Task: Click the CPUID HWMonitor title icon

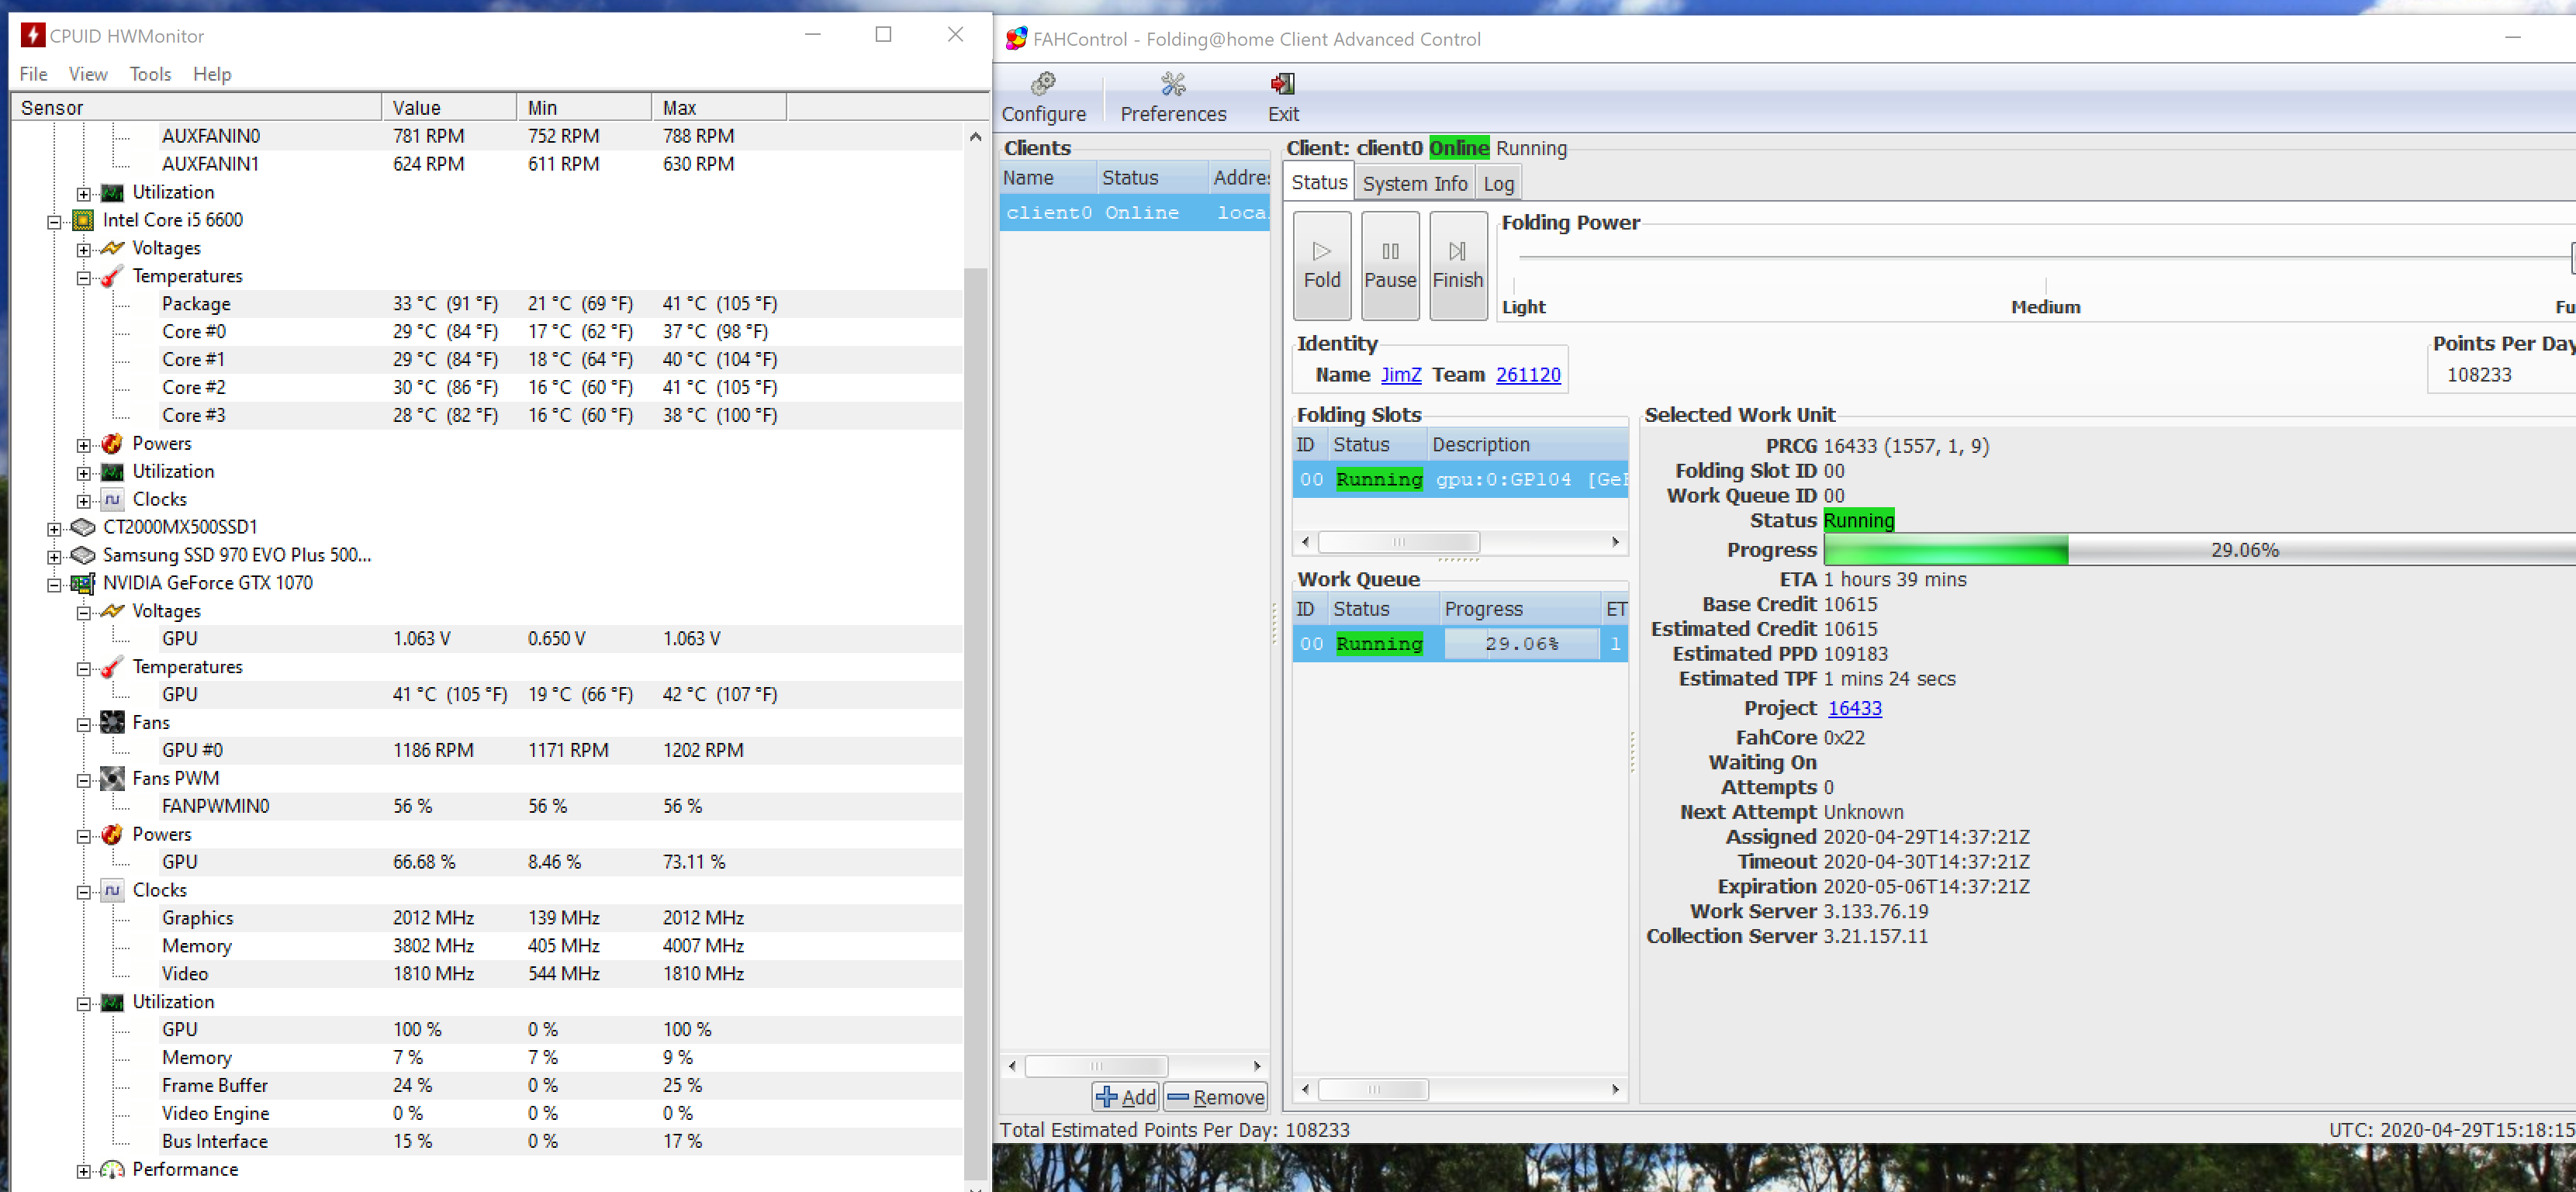Action: click(33, 36)
